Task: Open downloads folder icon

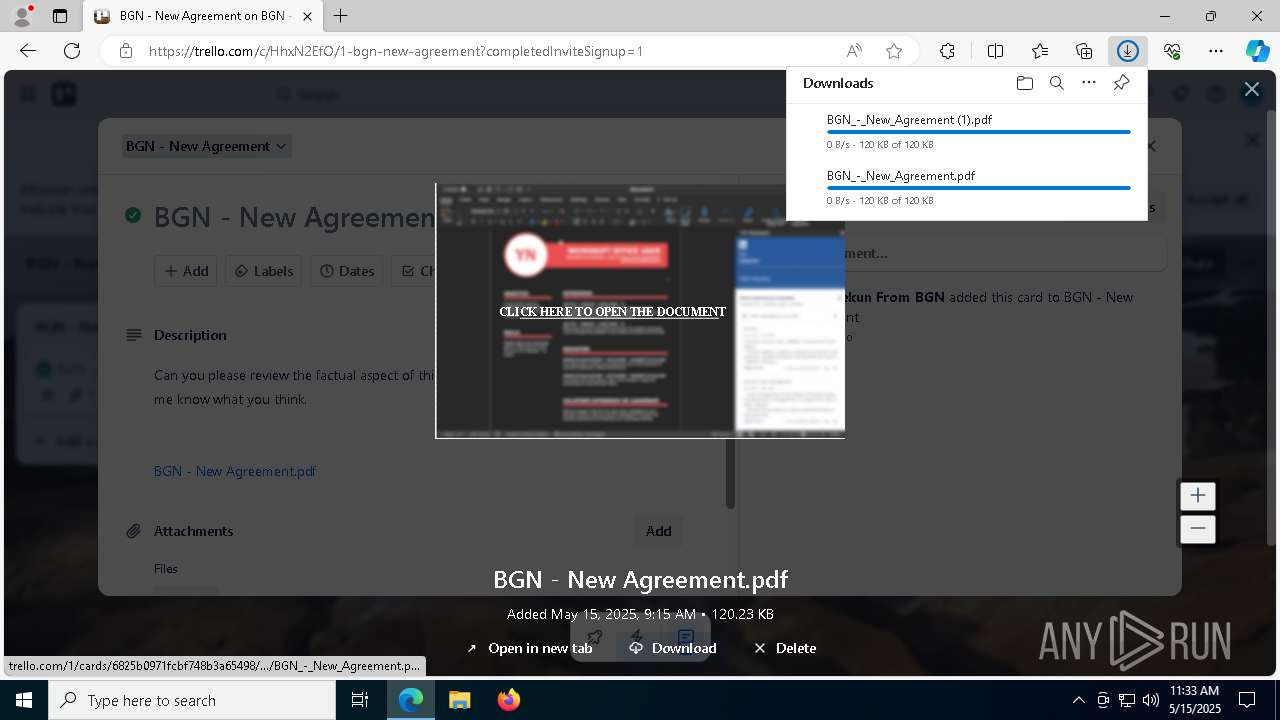Action: coord(1024,83)
